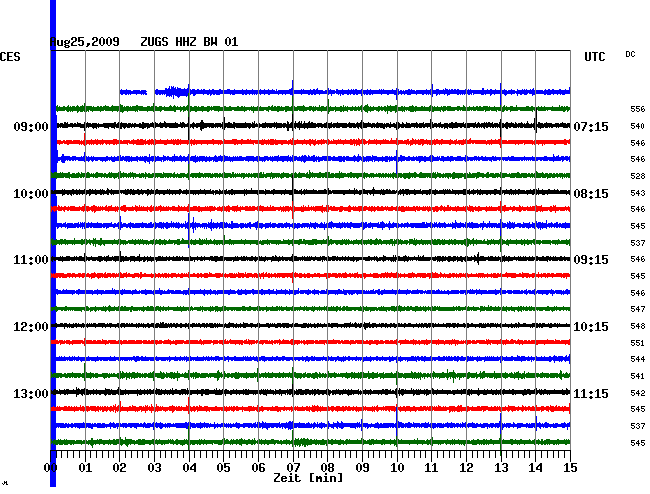
Task: Click the UTC column header
Action: (x=594, y=57)
